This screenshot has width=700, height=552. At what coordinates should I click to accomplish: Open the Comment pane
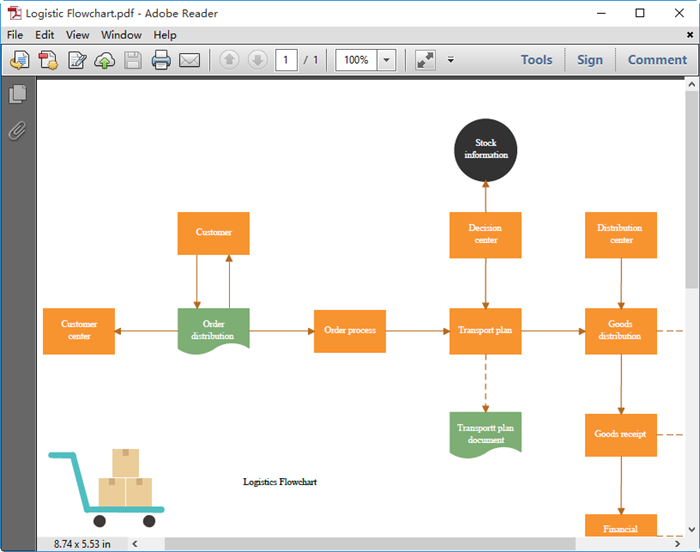point(657,60)
